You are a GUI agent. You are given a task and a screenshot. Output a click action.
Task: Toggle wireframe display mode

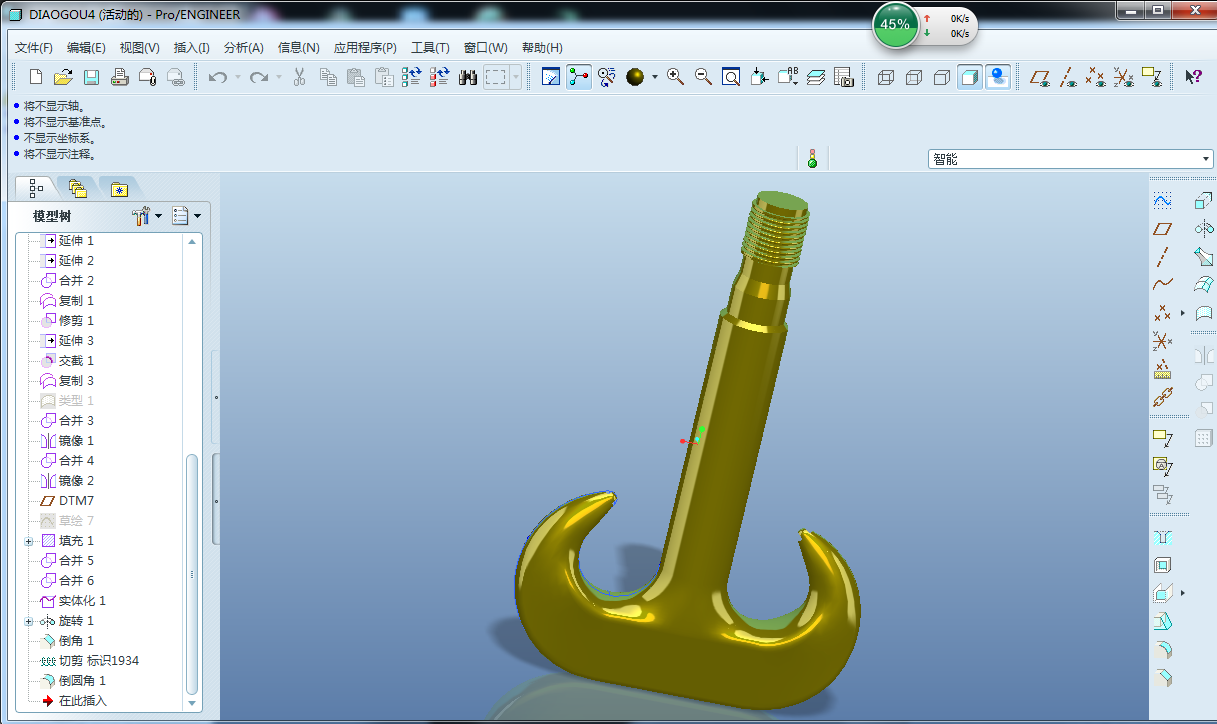pyautogui.click(x=885, y=77)
